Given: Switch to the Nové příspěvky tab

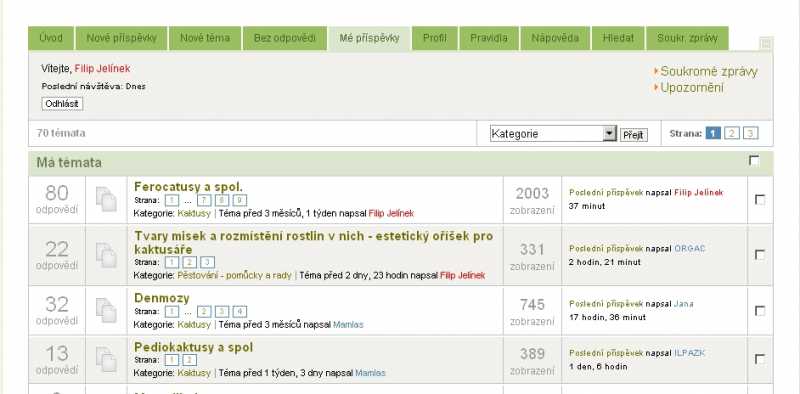Looking at the screenshot, I should pyautogui.click(x=121, y=38).
